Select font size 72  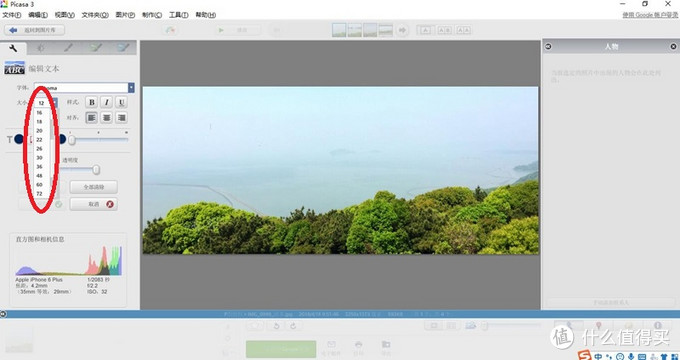point(39,194)
